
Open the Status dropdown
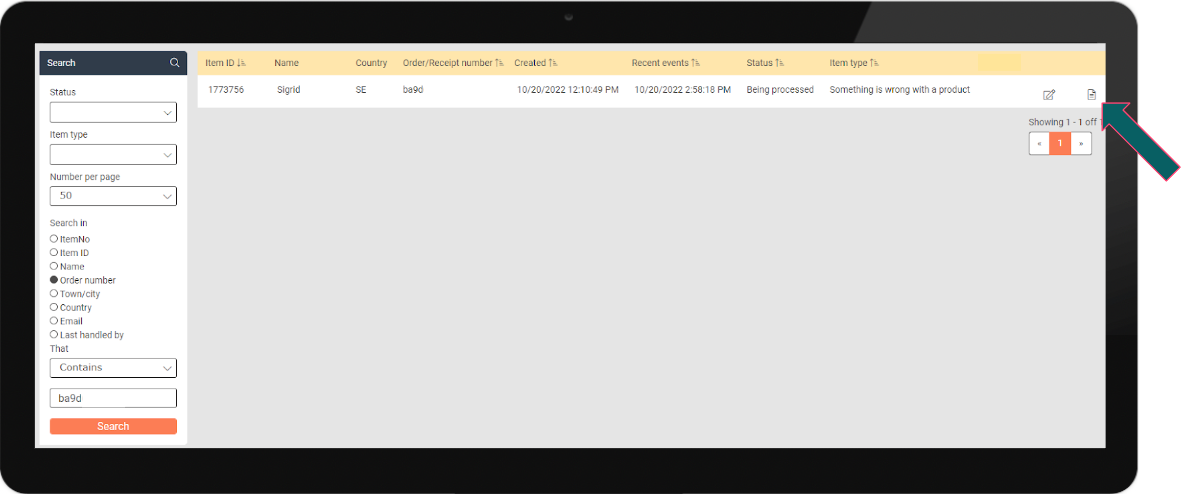(113, 113)
